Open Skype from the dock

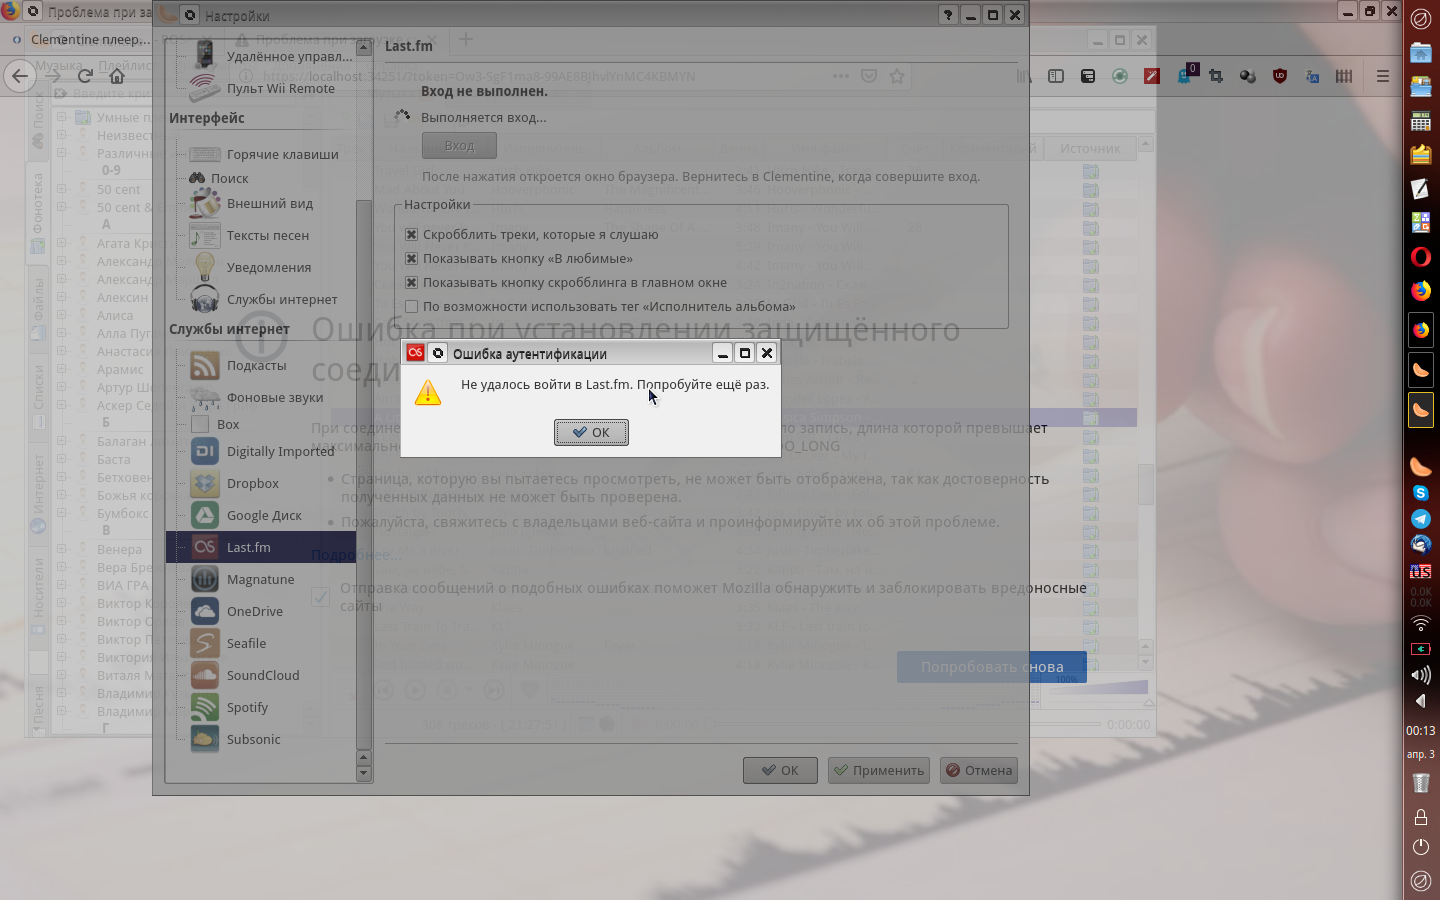click(x=1420, y=493)
